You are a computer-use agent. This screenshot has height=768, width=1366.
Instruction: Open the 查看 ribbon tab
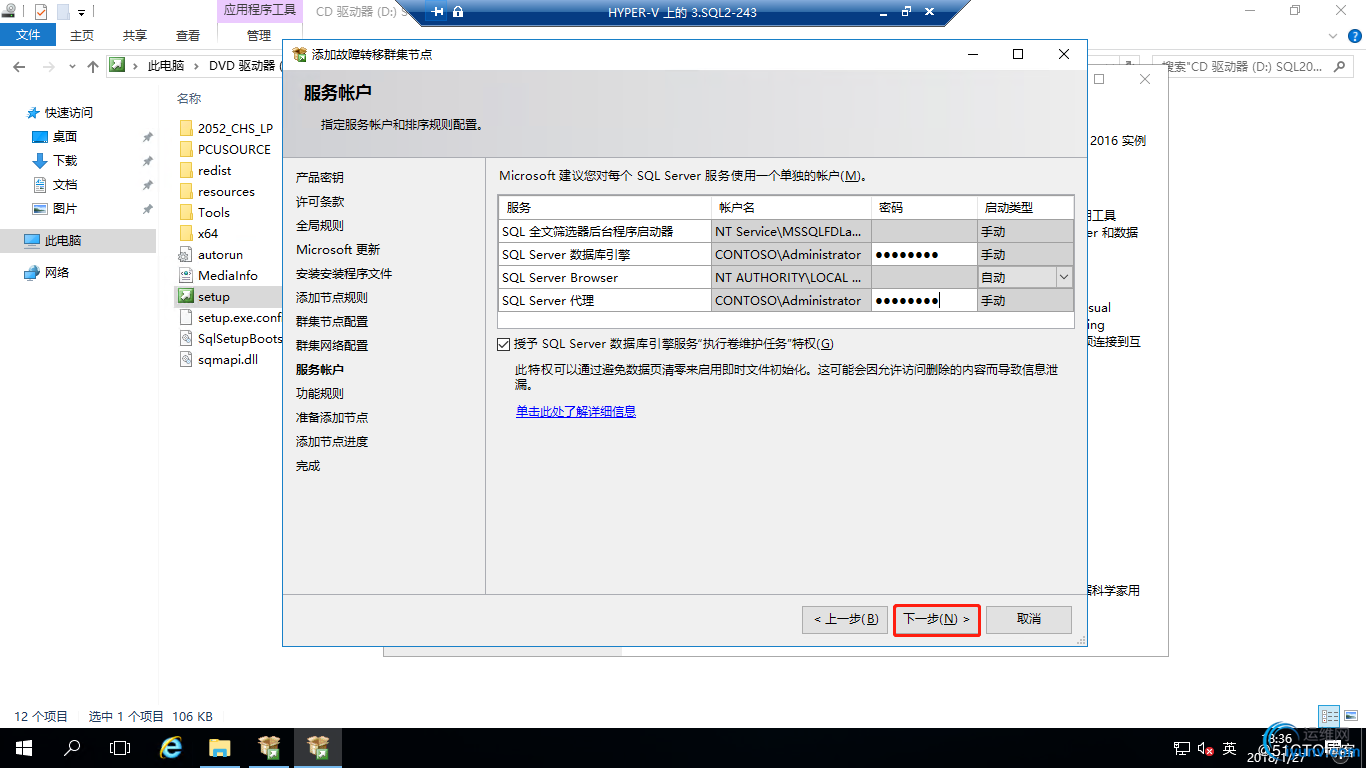(188, 35)
